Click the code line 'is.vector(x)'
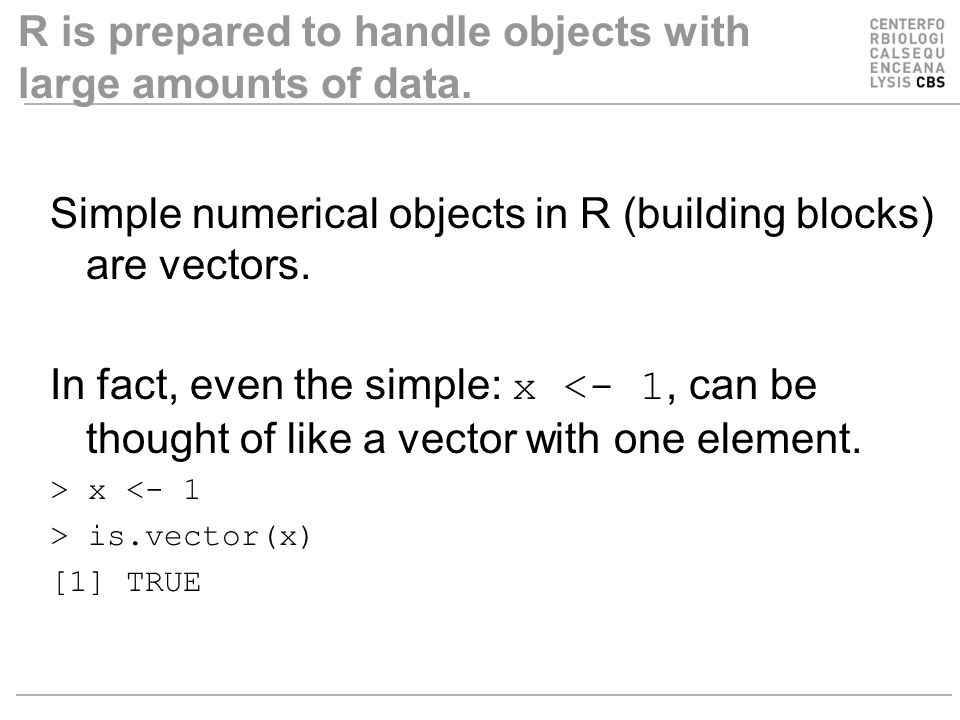The height and width of the screenshot is (720, 960). (x=200, y=537)
